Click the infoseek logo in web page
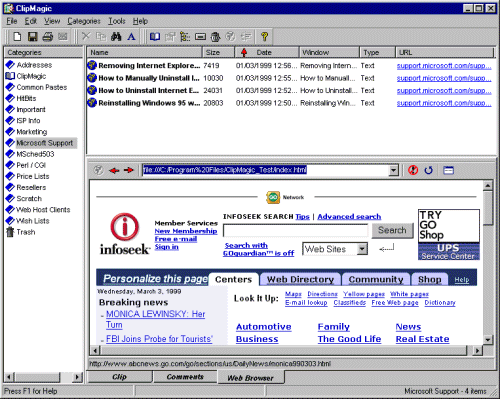The height and width of the screenshot is (399, 500). [125, 234]
